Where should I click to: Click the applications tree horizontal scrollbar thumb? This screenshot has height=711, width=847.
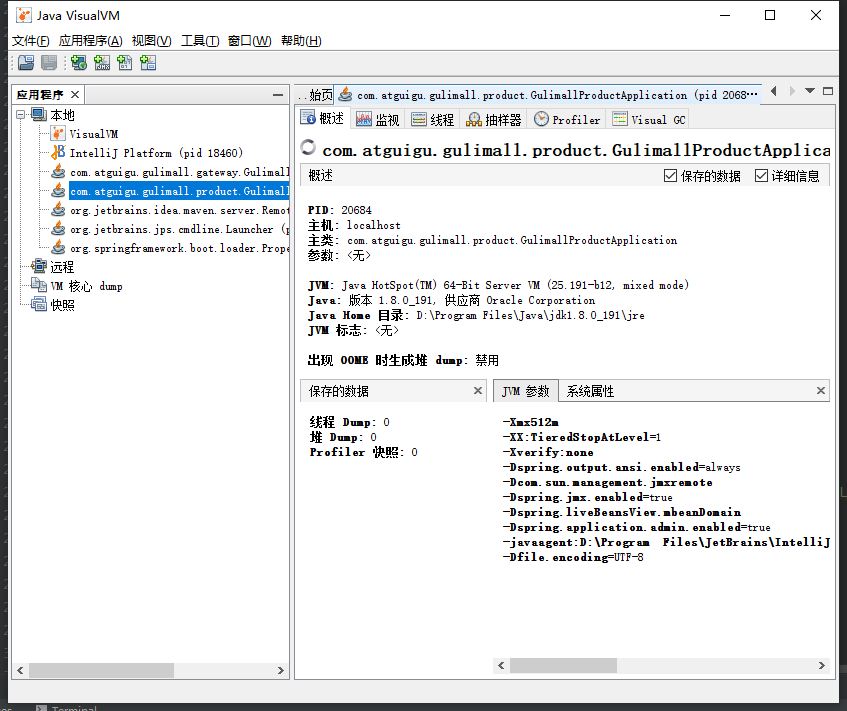coord(101,670)
